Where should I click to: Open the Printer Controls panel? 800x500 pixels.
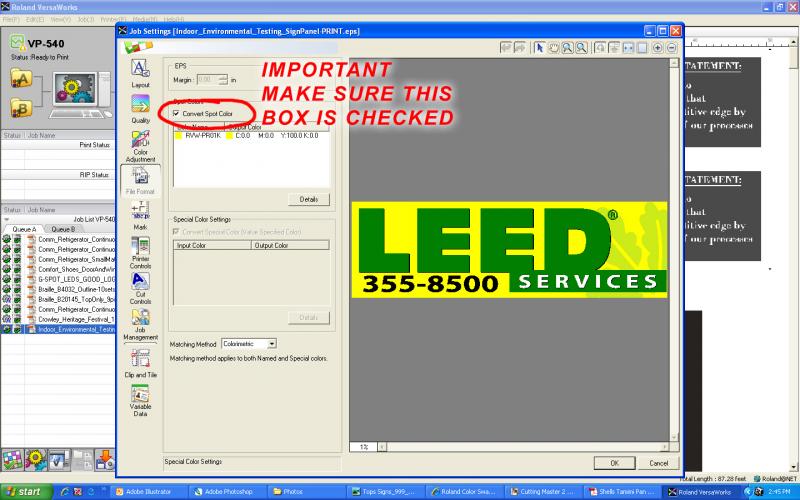click(140, 253)
